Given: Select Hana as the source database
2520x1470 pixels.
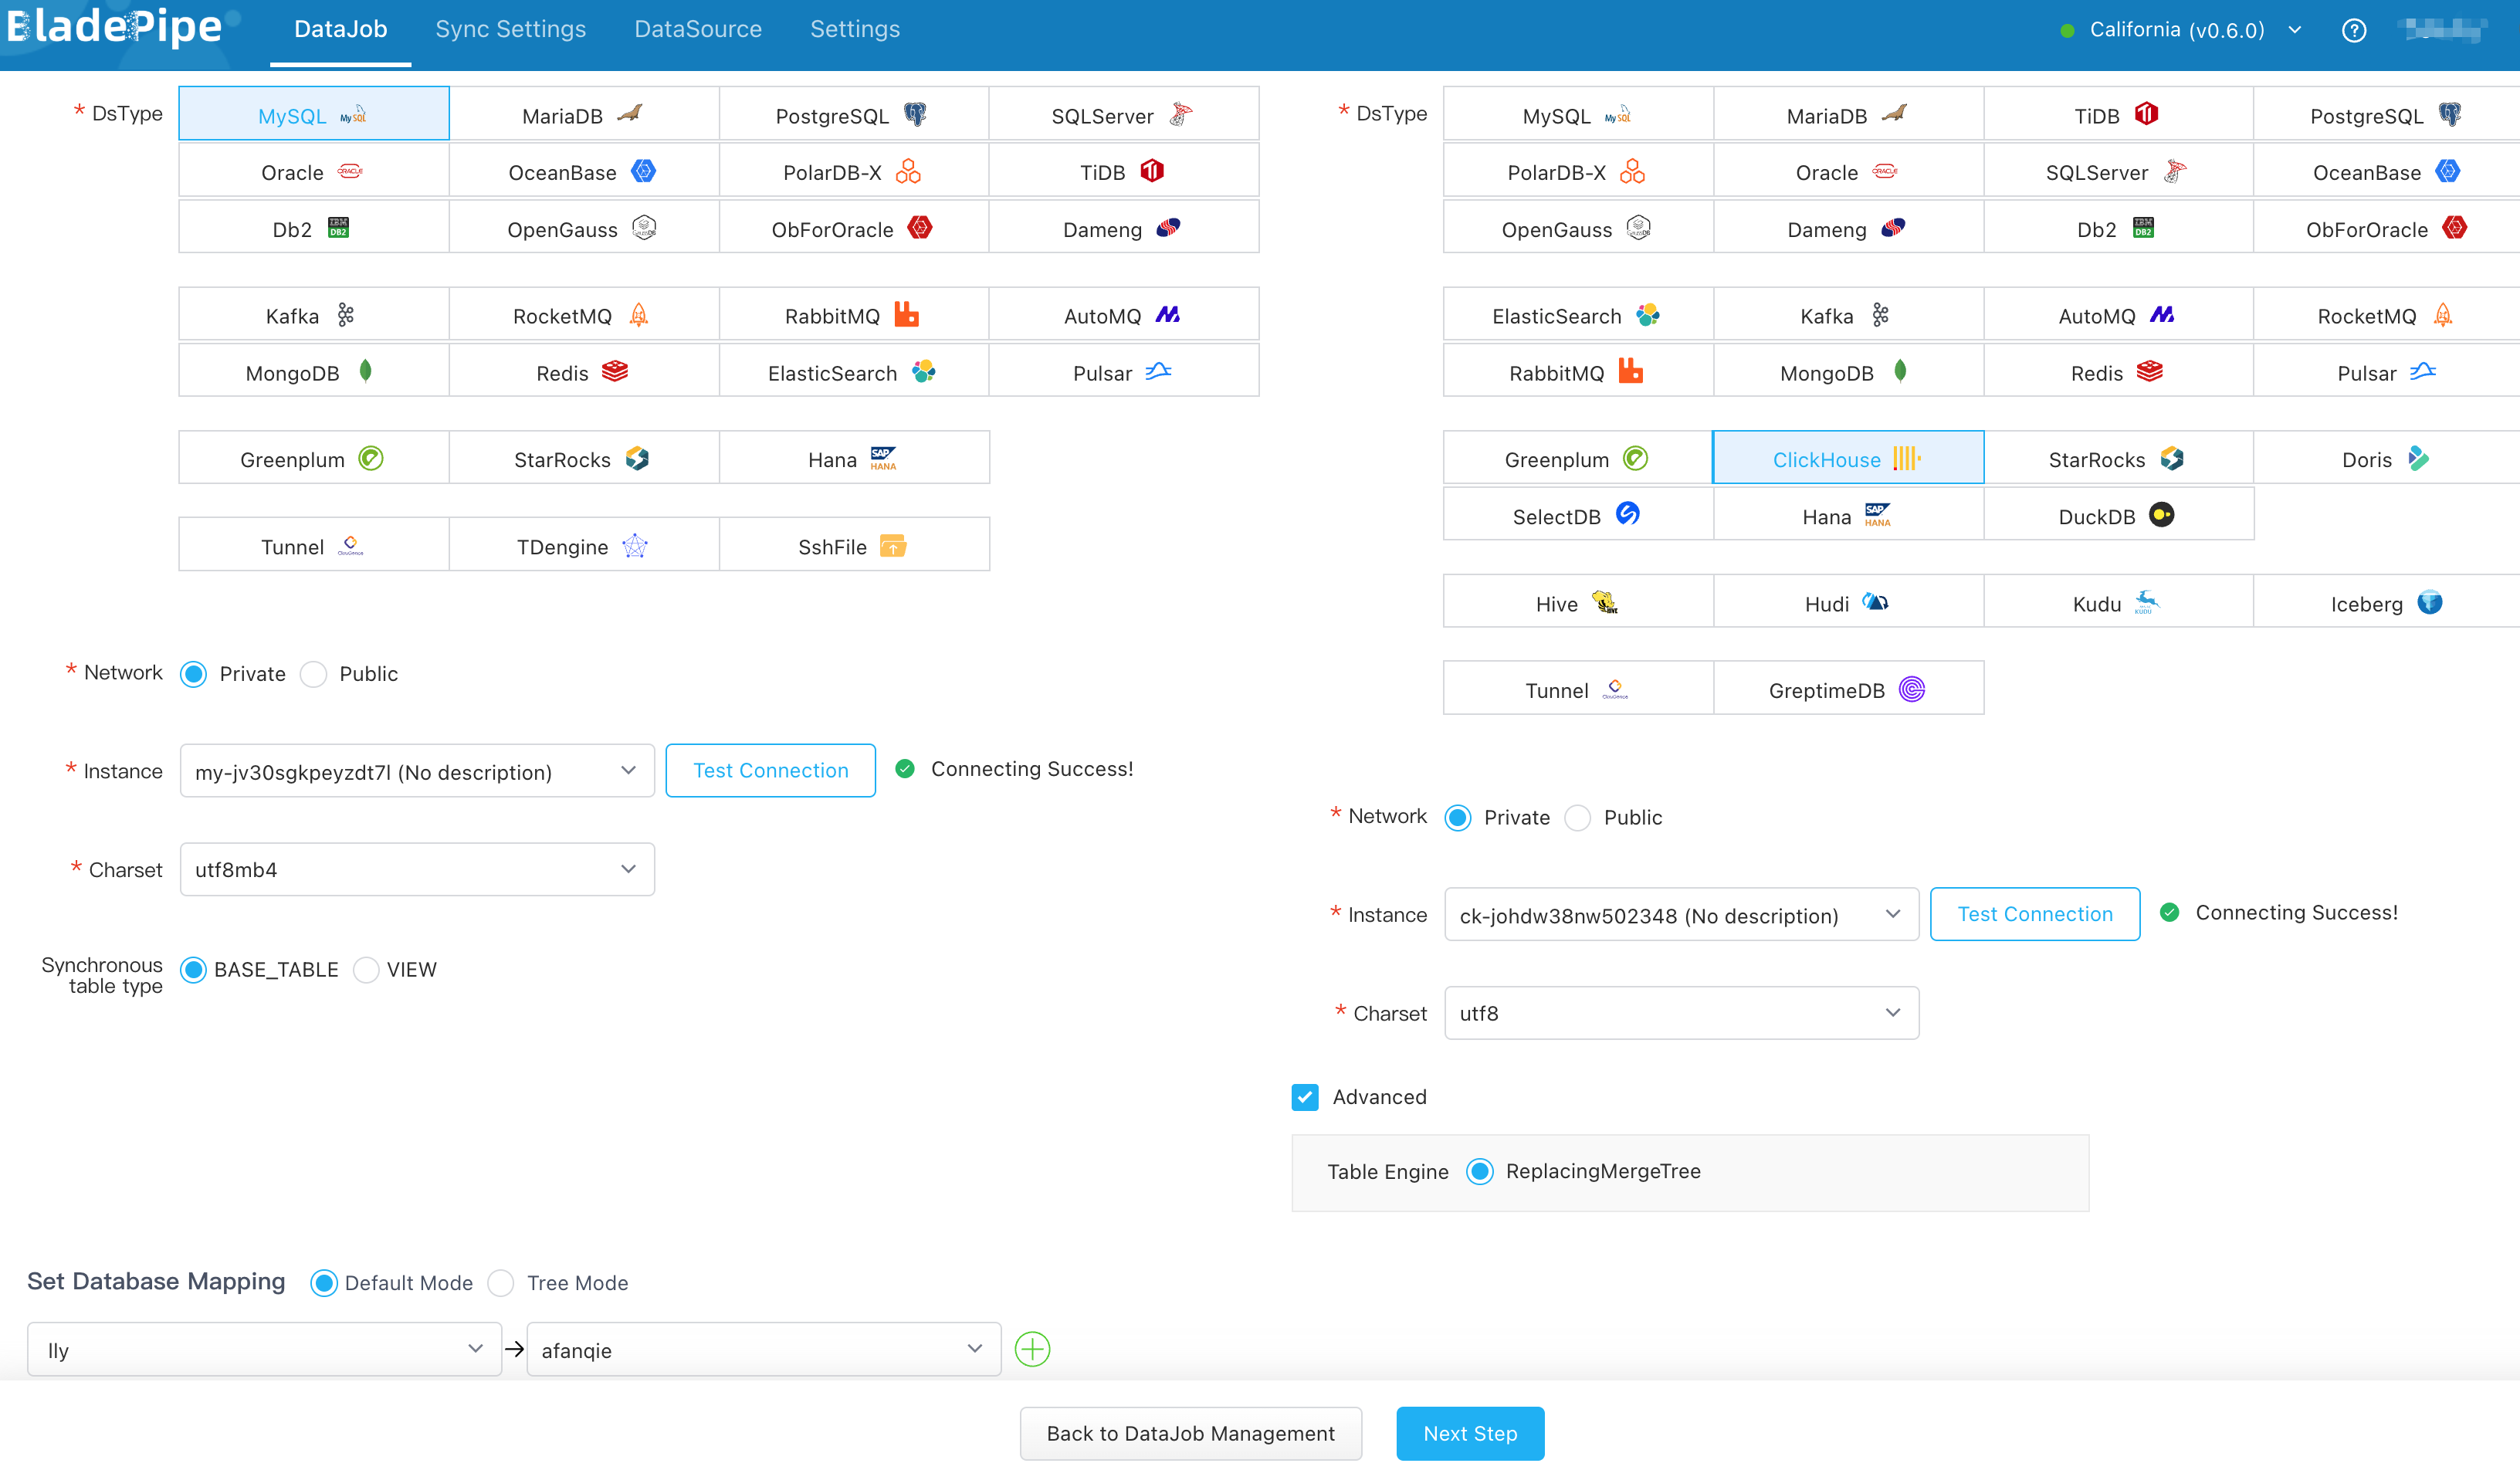Looking at the screenshot, I should click(855, 458).
